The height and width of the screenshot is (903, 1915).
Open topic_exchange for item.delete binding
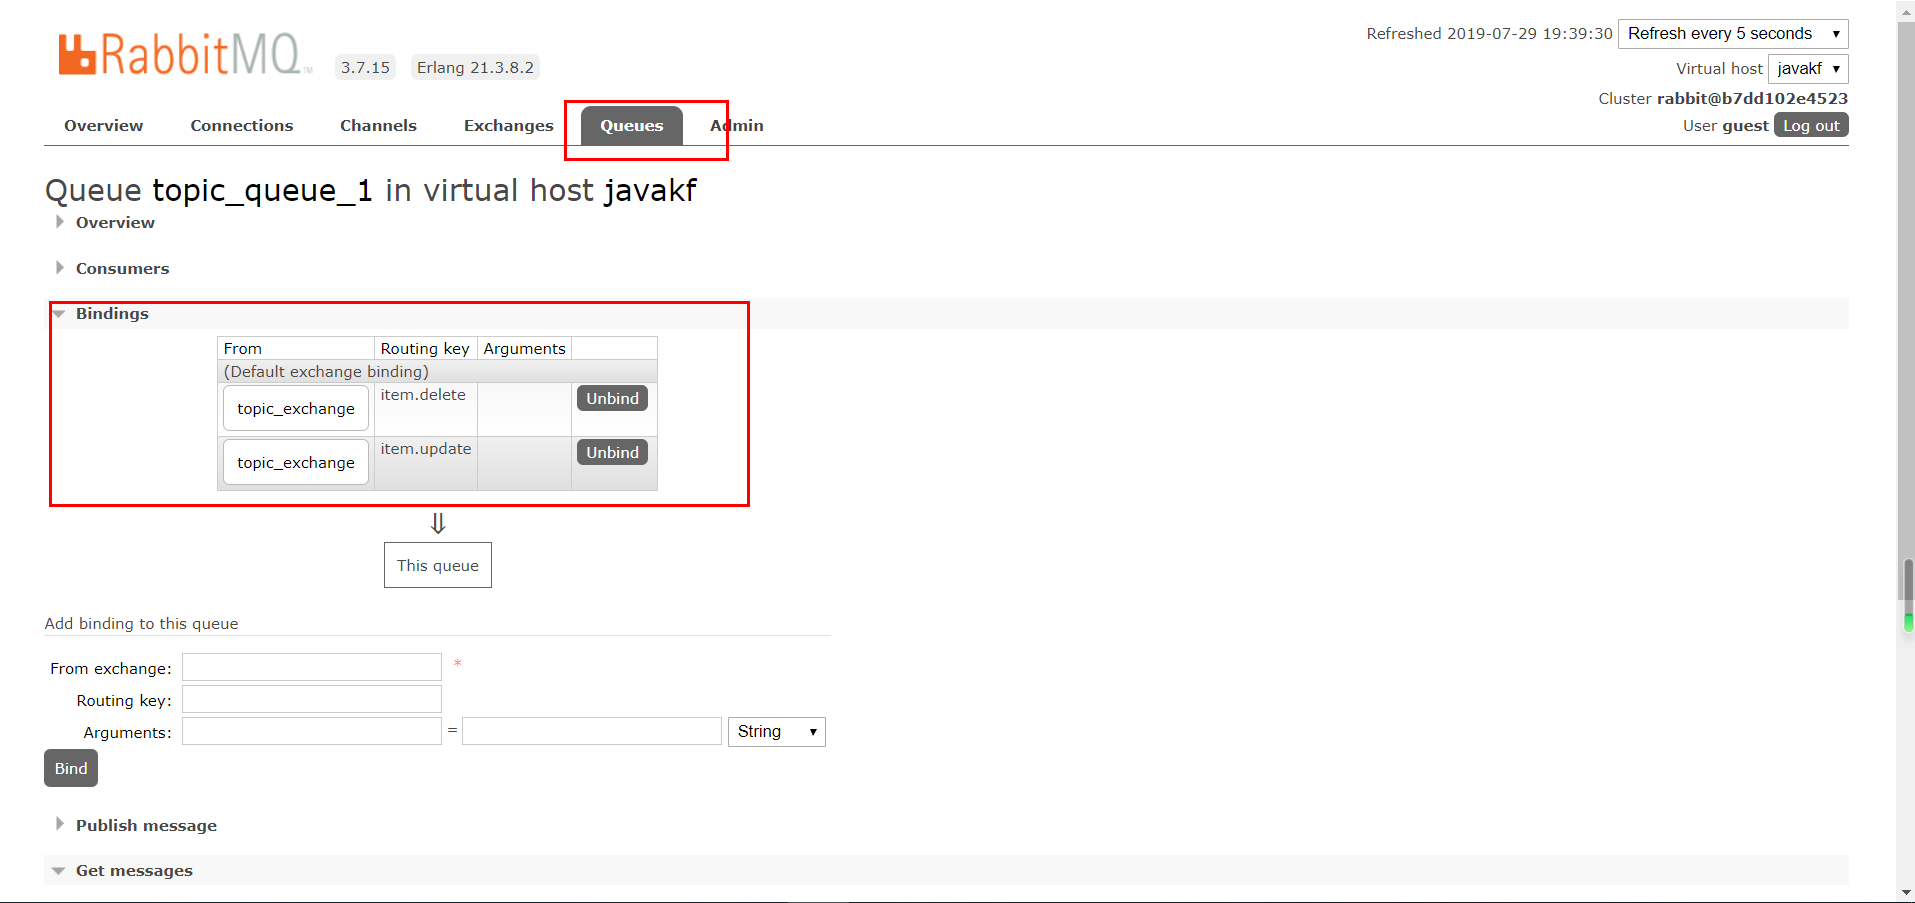pyautogui.click(x=296, y=408)
